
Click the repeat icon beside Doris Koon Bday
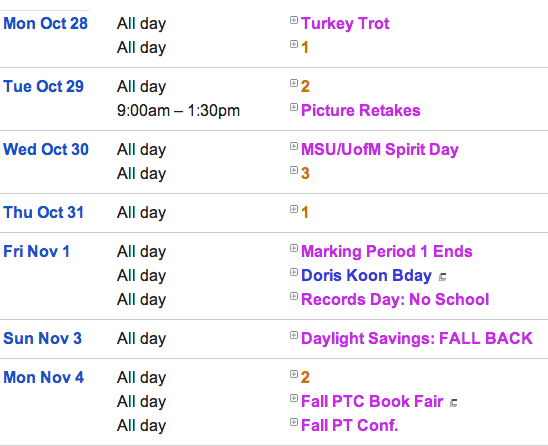click(442, 277)
